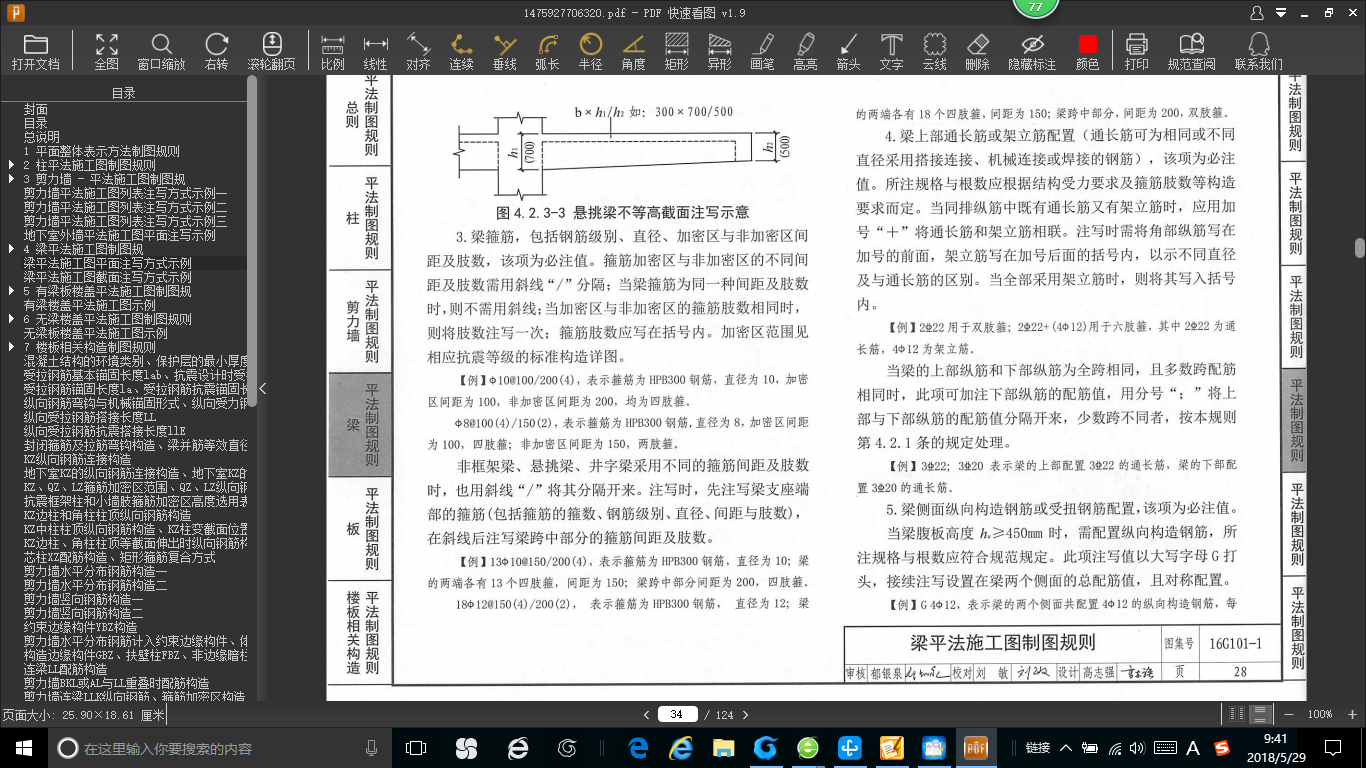1366x768 pixels.
Task: Go to next page arrow
Action: coord(744,714)
